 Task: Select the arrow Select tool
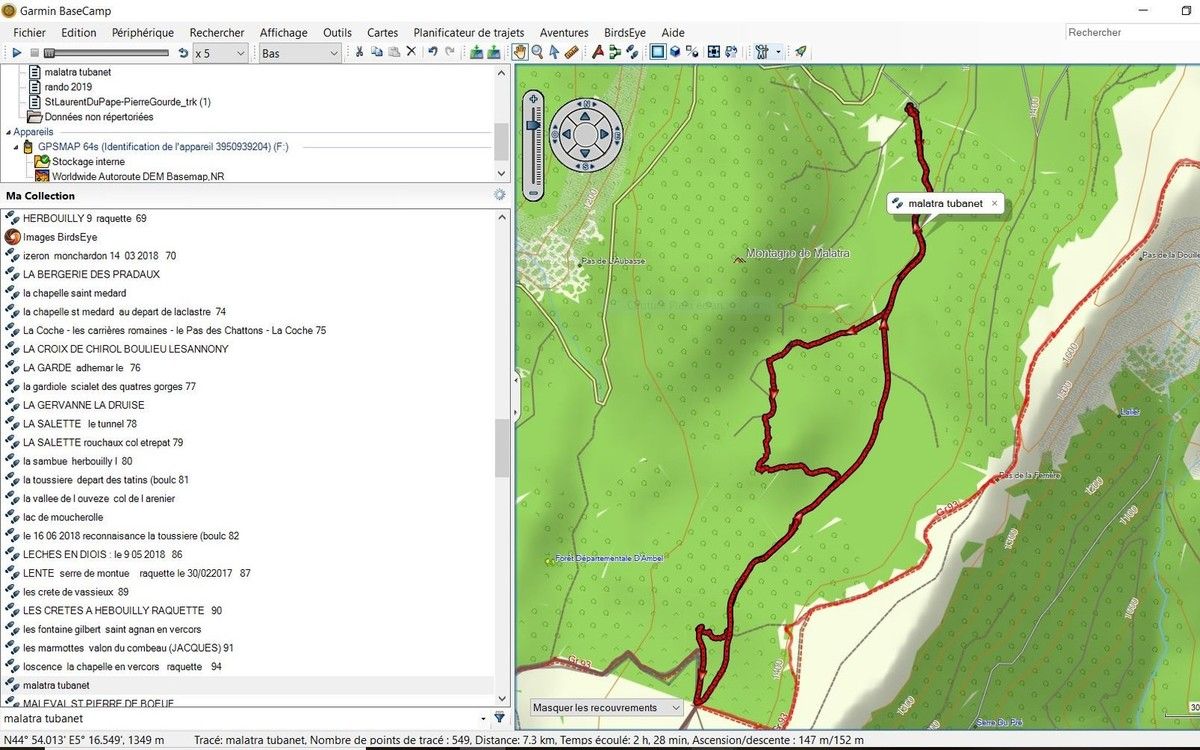click(x=554, y=52)
